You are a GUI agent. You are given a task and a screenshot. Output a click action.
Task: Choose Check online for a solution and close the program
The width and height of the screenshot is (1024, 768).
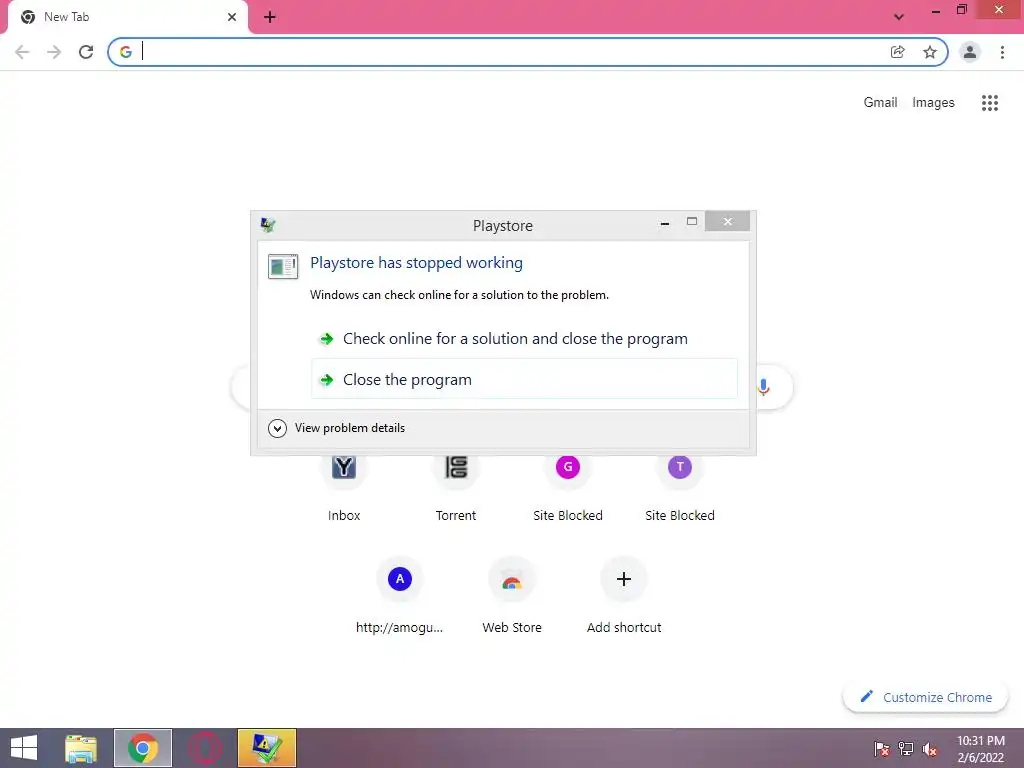pyautogui.click(x=524, y=339)
